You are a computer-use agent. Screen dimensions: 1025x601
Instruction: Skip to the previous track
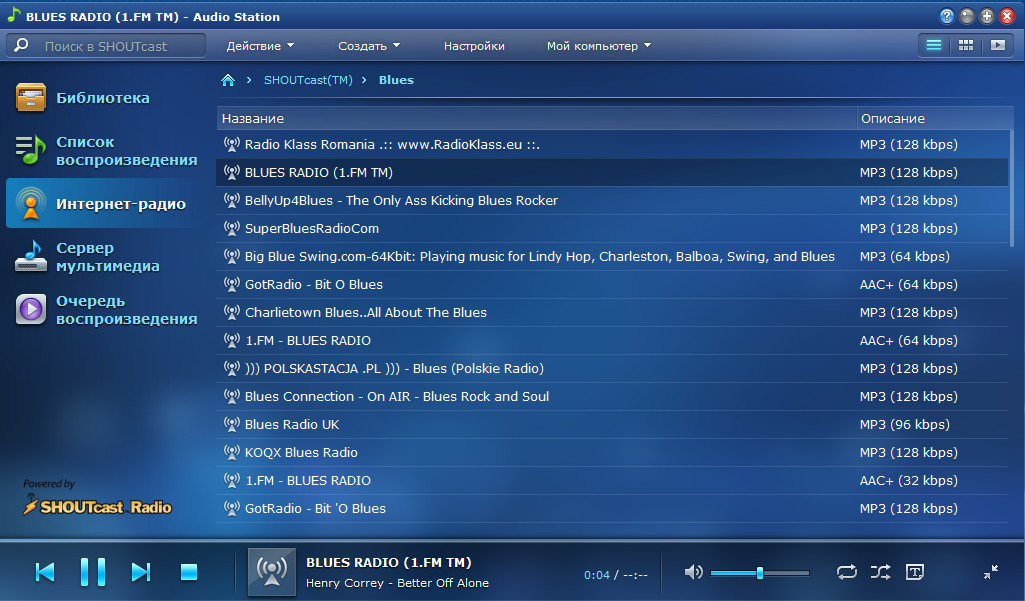[x=45, y=572]
